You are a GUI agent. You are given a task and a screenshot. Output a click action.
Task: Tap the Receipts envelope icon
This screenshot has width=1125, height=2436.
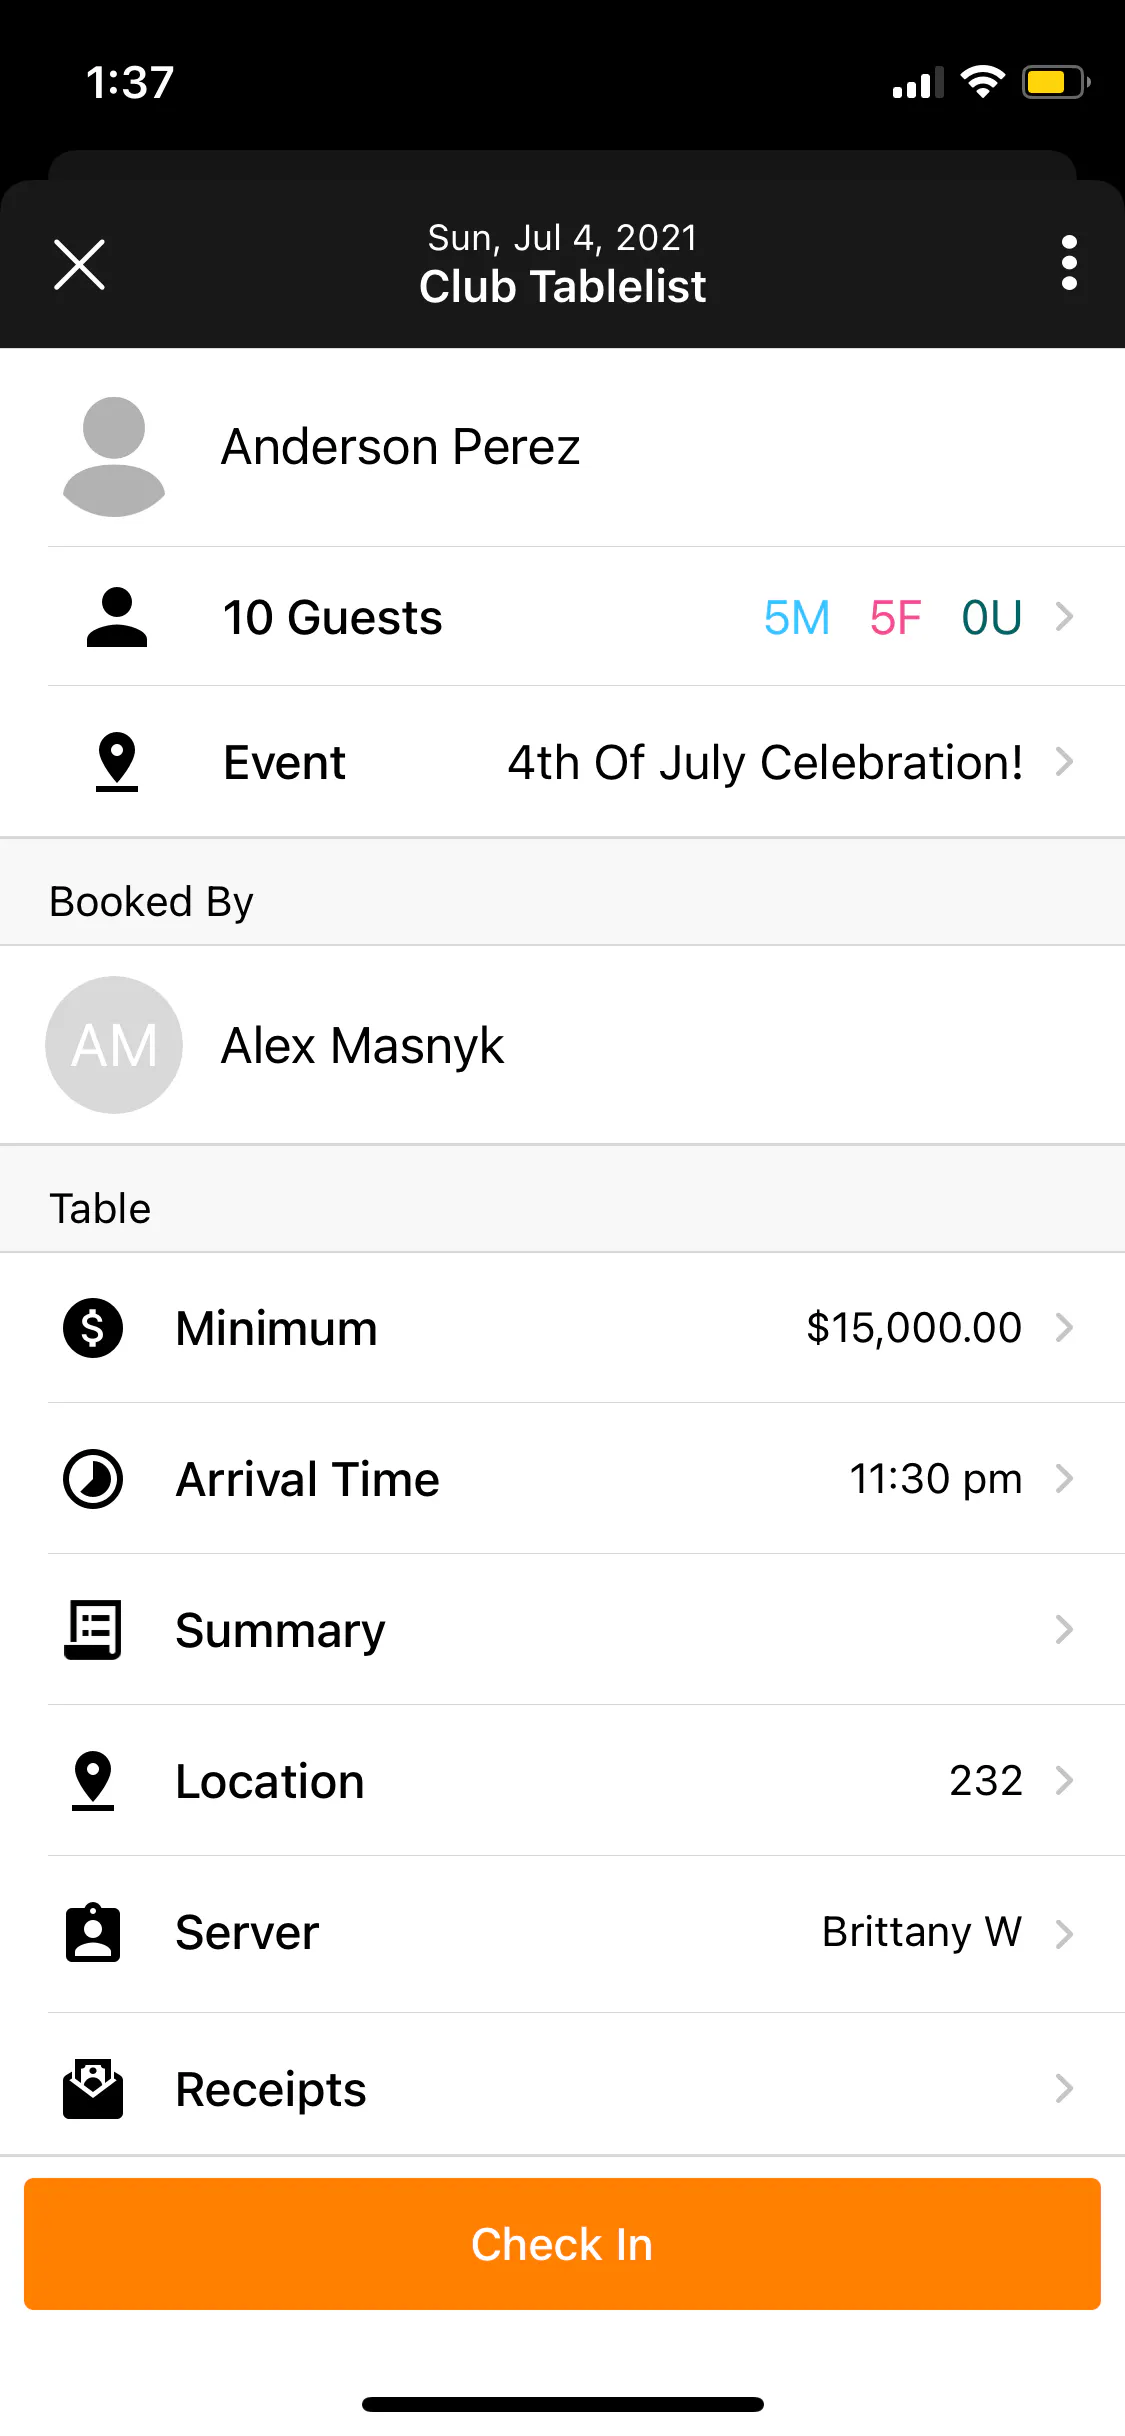pos(93,2089)
